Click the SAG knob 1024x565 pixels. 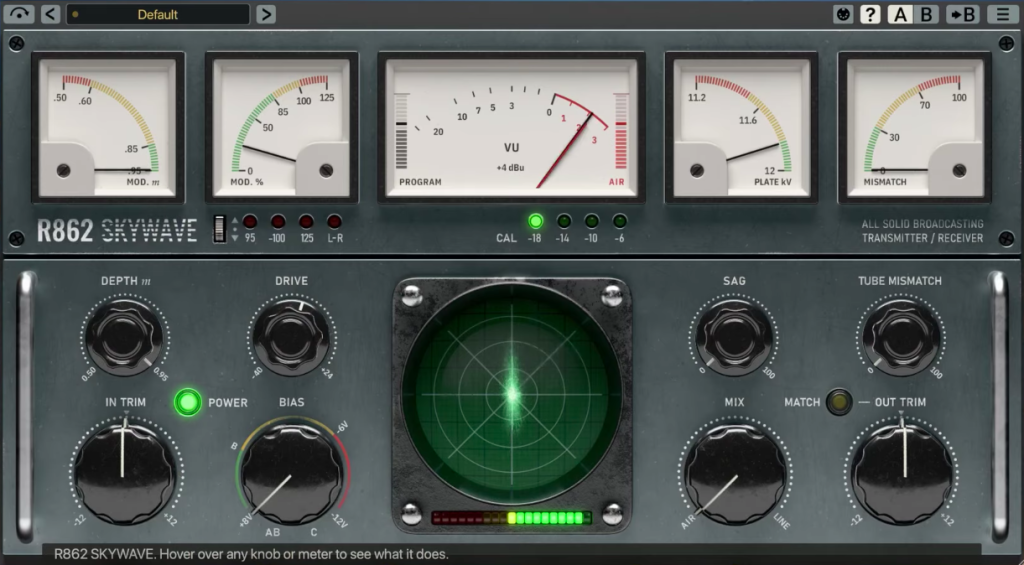(734, 337)
